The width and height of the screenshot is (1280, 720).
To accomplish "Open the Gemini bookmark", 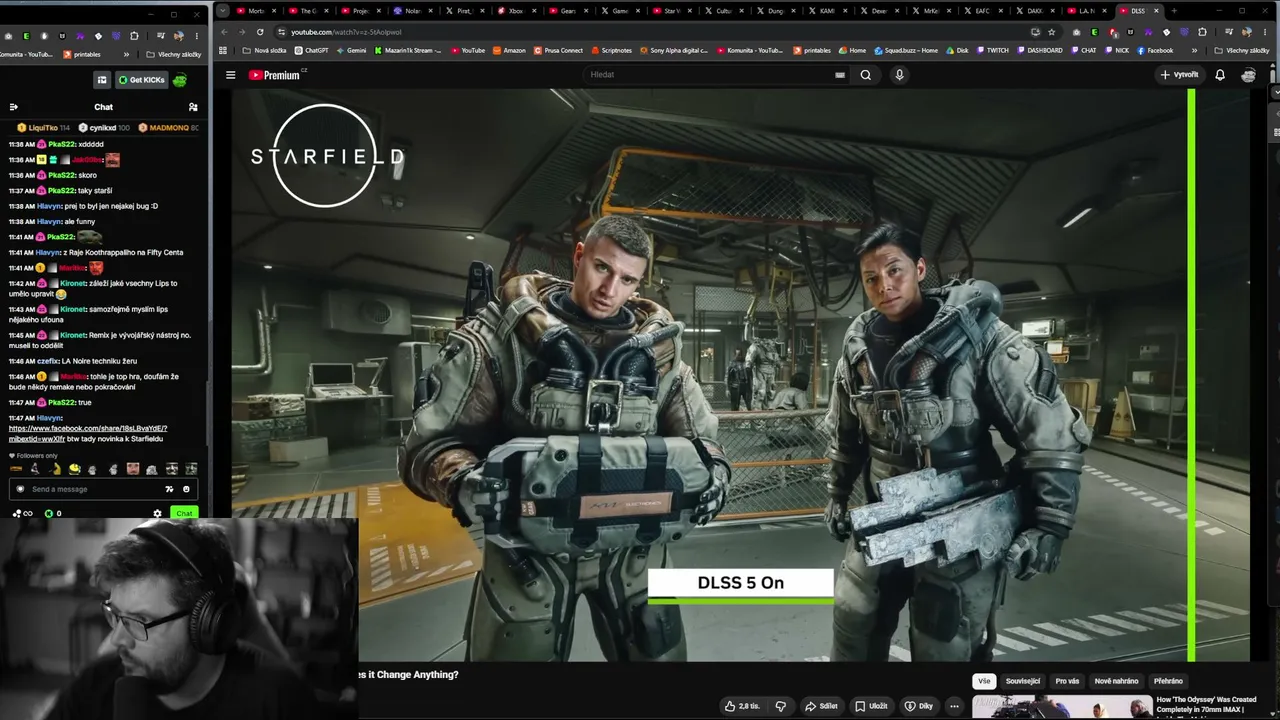I will [350, 50].
